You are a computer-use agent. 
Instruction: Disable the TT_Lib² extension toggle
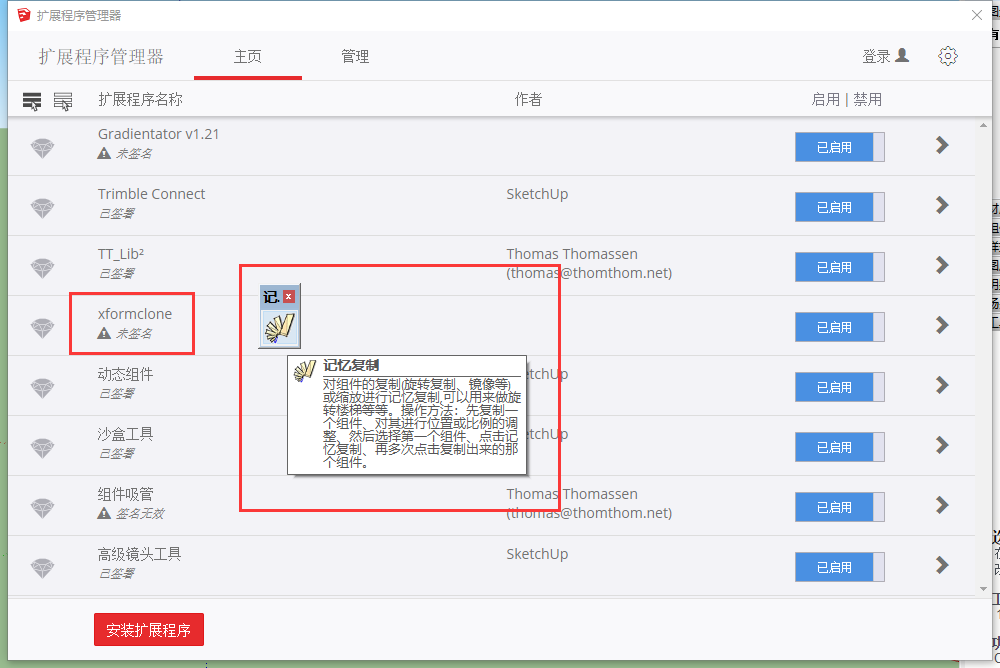click(x=839, y=267)
